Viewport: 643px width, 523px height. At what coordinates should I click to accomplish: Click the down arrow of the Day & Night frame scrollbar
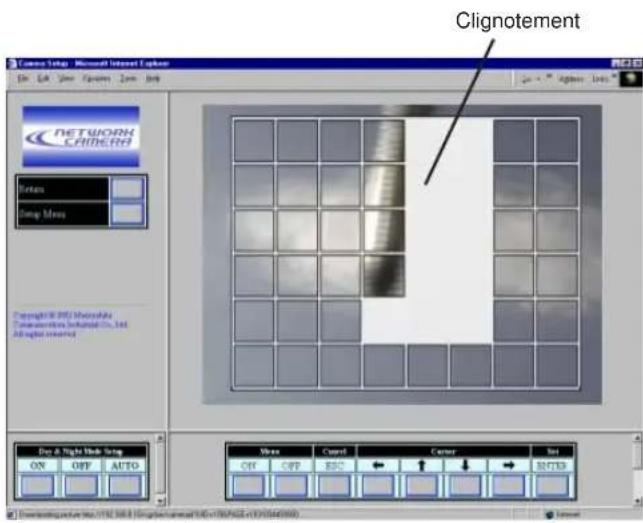[x=160, y=501]
